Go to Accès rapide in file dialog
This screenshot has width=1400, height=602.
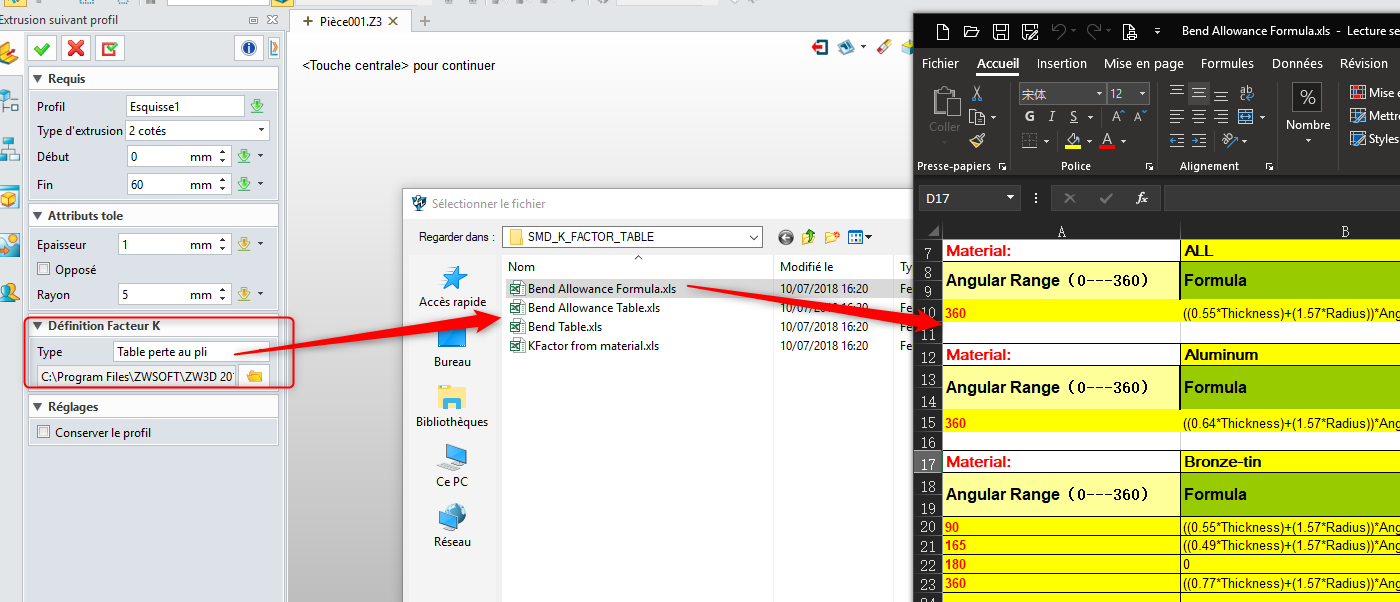point(452,287)
